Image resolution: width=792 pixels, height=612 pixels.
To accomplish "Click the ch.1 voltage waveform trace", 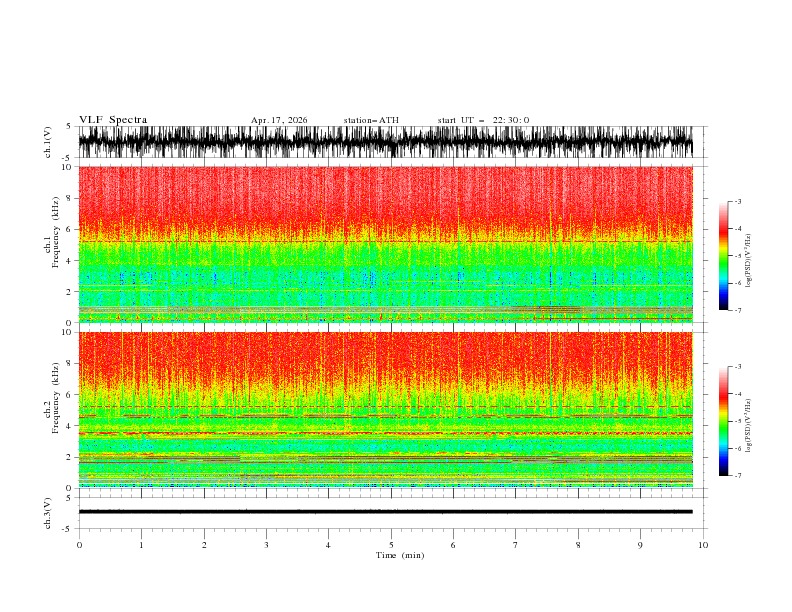I will [385, 142].
